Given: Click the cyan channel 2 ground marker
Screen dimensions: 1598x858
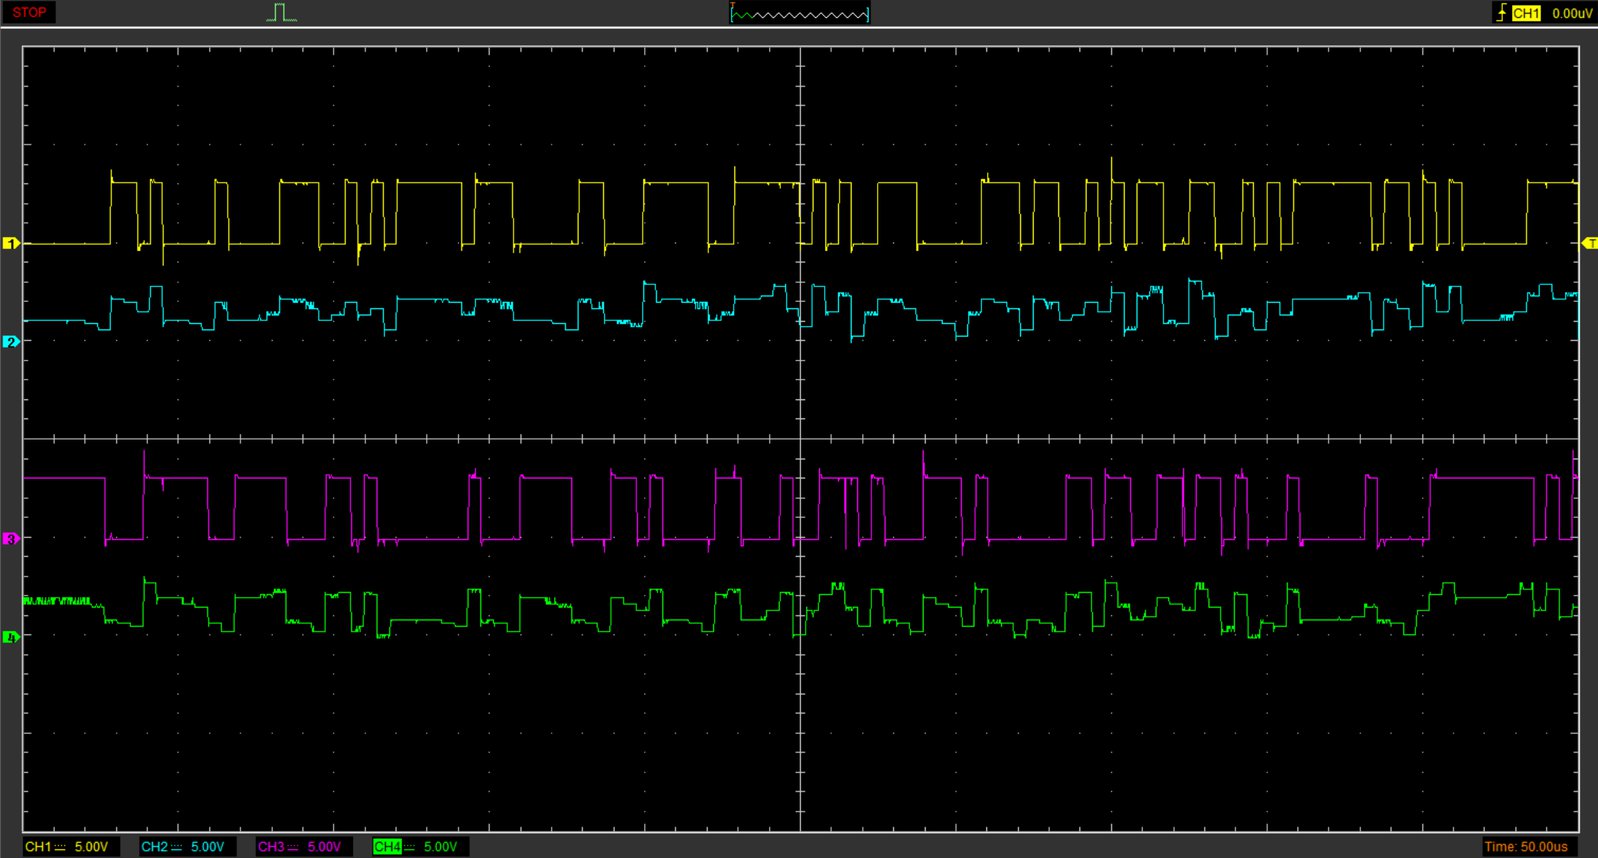Looking at the screenshot, I should tap(11, 341).
